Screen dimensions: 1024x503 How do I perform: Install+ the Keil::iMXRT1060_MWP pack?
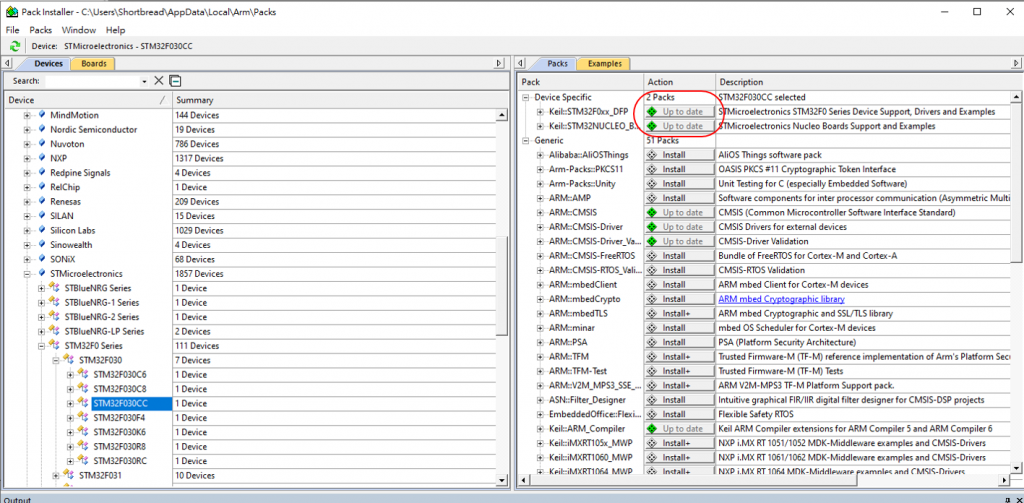point(679,457)
